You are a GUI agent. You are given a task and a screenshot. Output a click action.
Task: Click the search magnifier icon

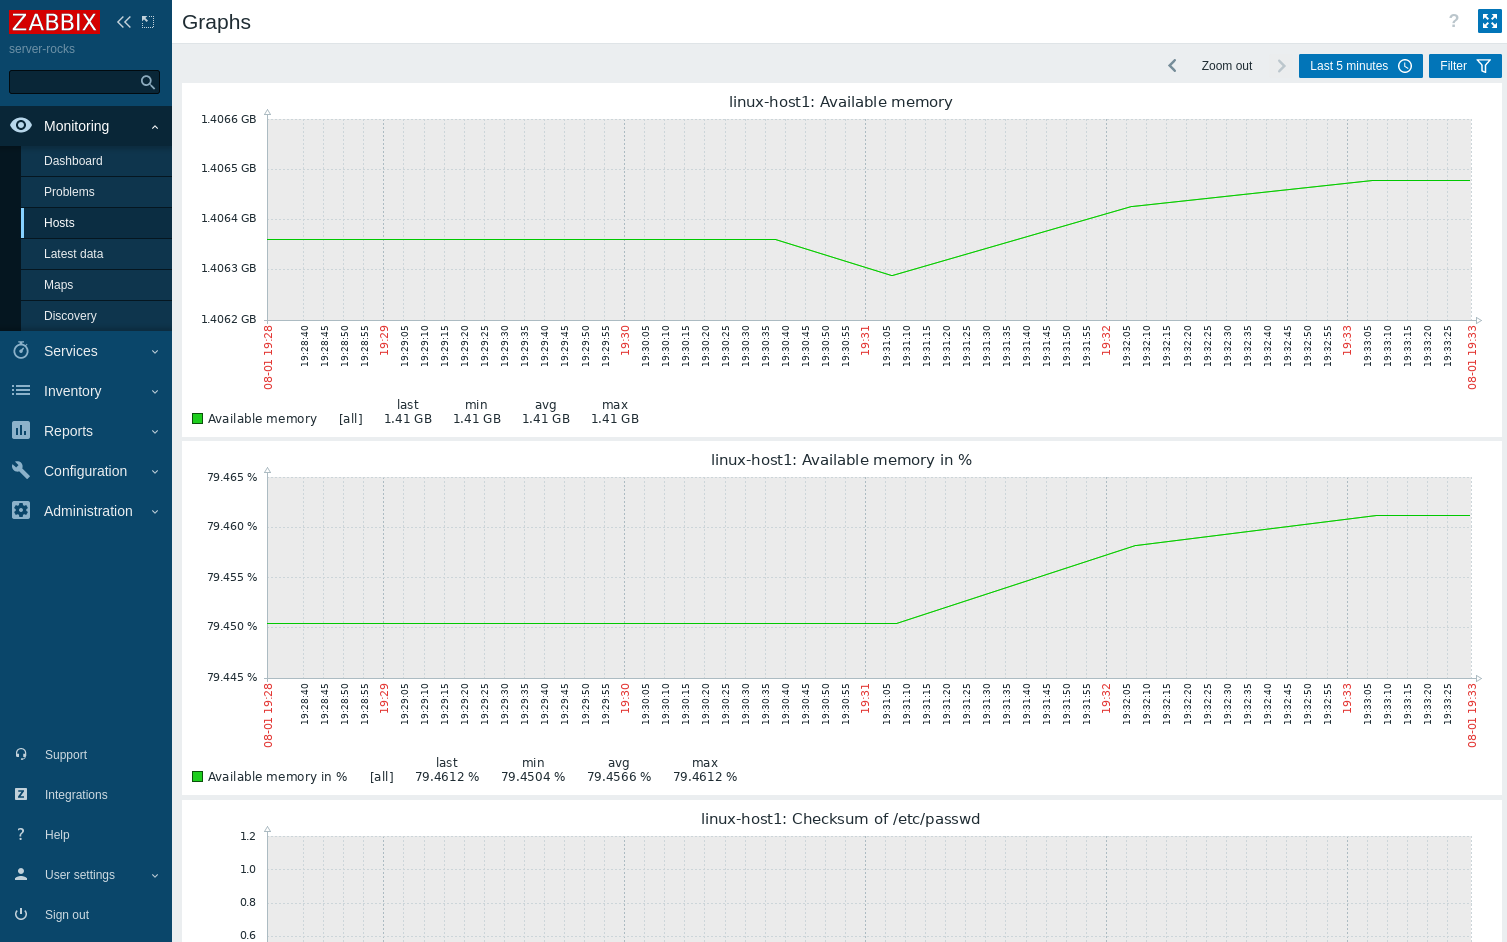(x=148, y=82)
